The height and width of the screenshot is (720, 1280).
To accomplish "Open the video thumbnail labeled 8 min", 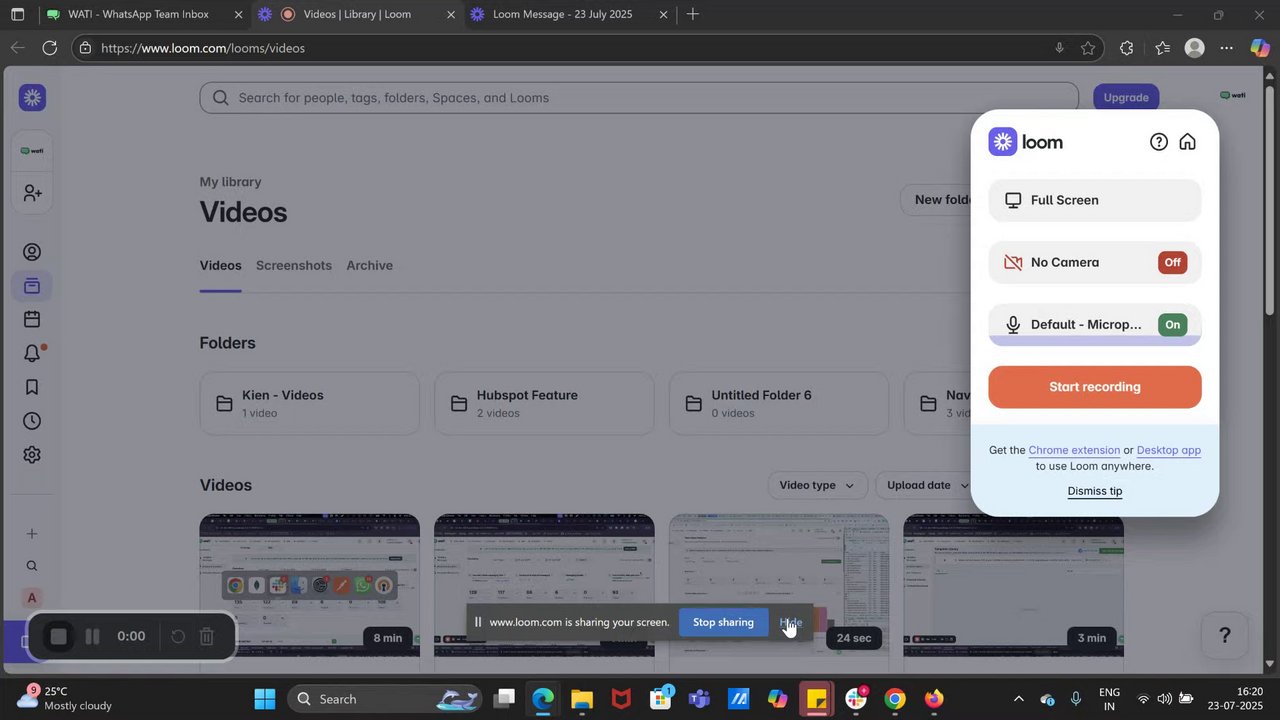I will 310,585.
